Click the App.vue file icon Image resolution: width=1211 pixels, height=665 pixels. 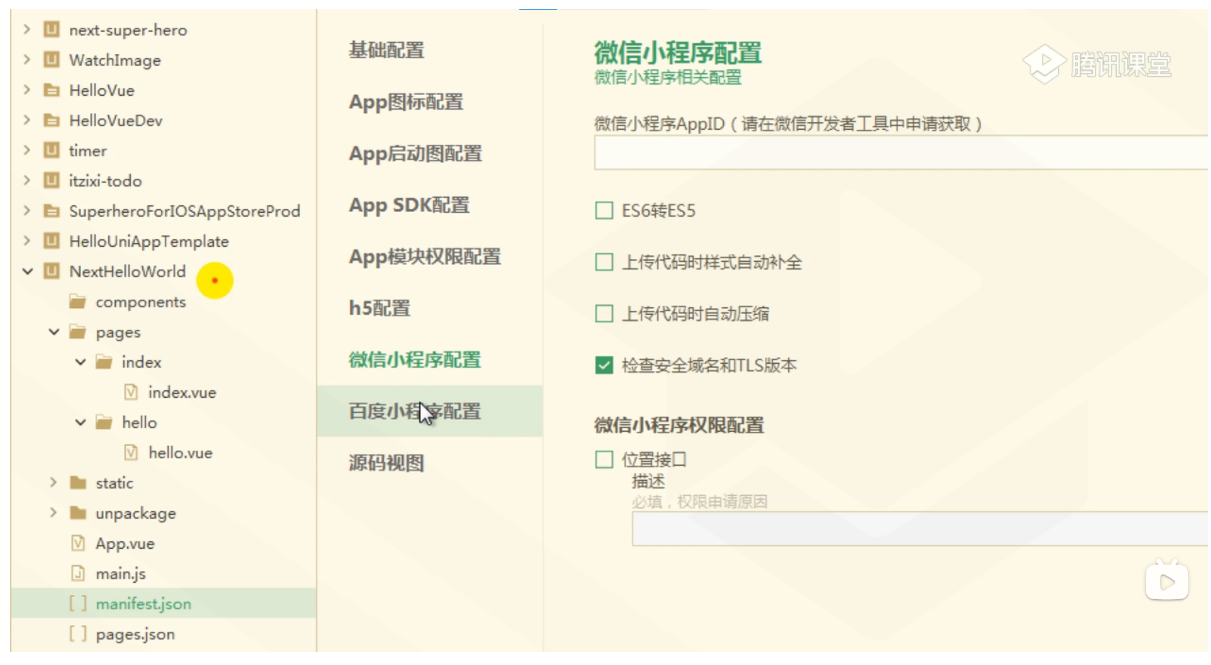[x=78, y=543]
